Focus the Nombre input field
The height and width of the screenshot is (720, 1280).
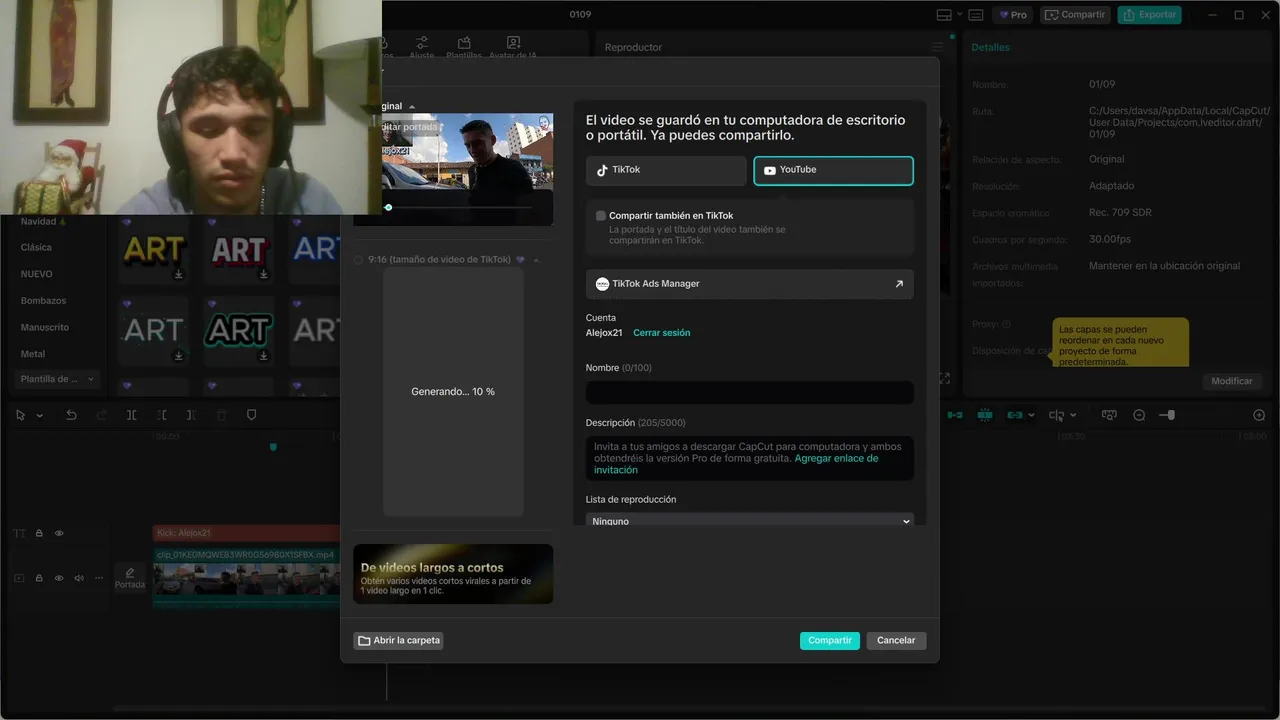(750, 392)
